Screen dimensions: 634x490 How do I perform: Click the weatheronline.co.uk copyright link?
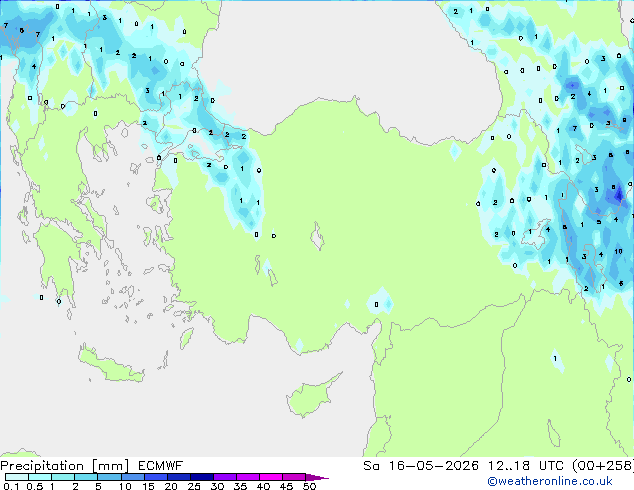tap(550, 481)
